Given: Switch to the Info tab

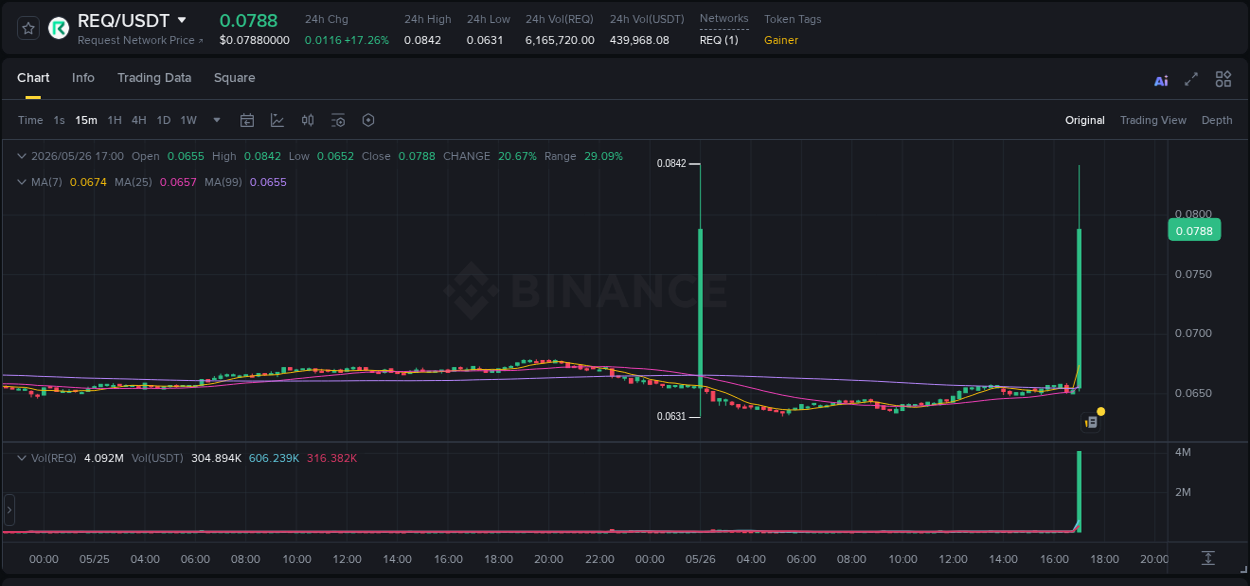Looking at the screenshot, I should point(83,78).
